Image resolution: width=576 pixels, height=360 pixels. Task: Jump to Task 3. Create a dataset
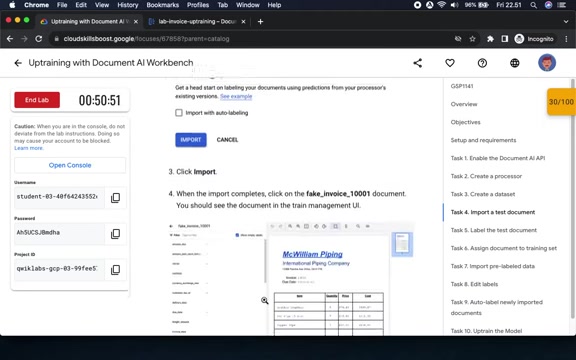coord(483,194)
